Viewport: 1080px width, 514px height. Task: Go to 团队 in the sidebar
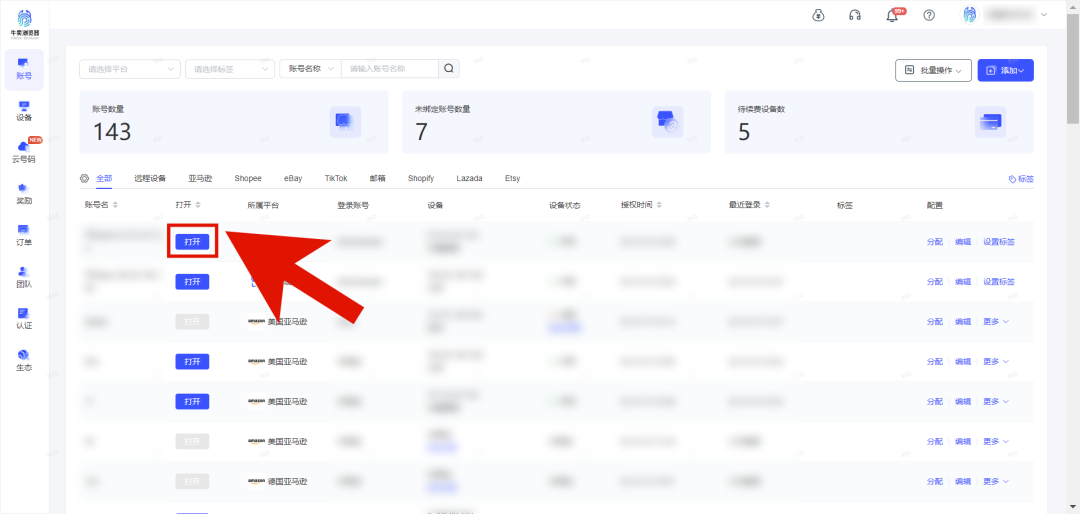tap(24, 277)
